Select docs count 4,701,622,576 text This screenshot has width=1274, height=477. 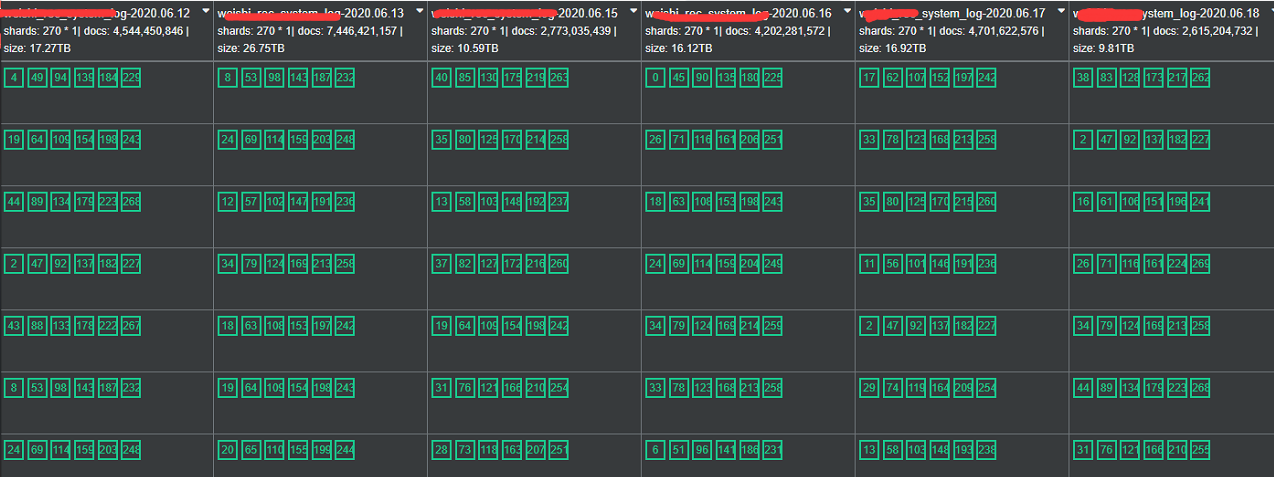[991, 31]
